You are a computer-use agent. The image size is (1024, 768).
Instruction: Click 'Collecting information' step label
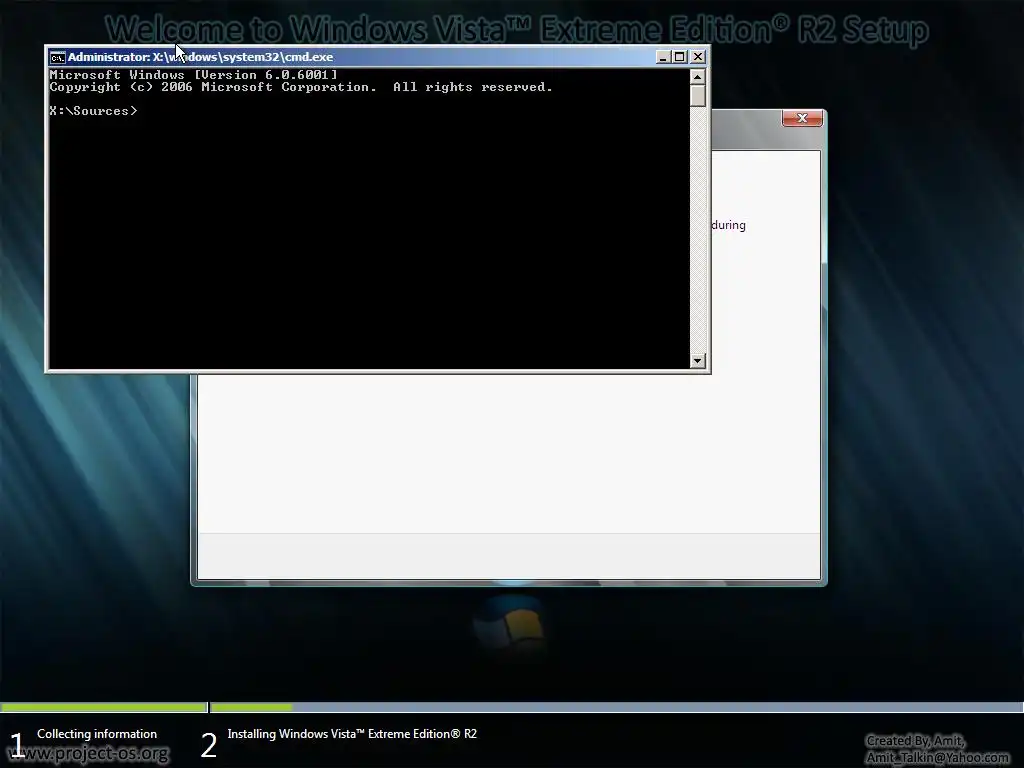click(97, 734)
